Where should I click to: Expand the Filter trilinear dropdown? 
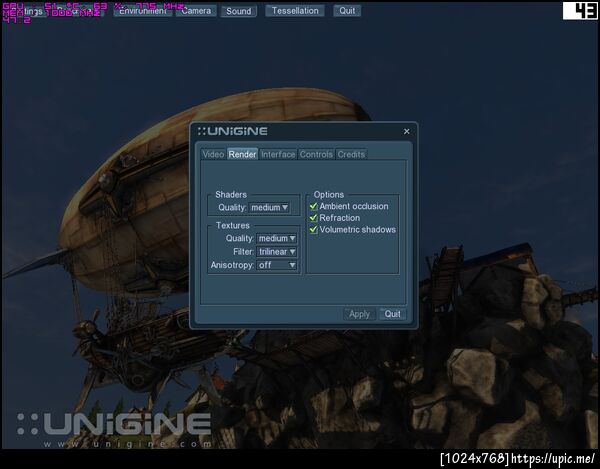point(277,252)
